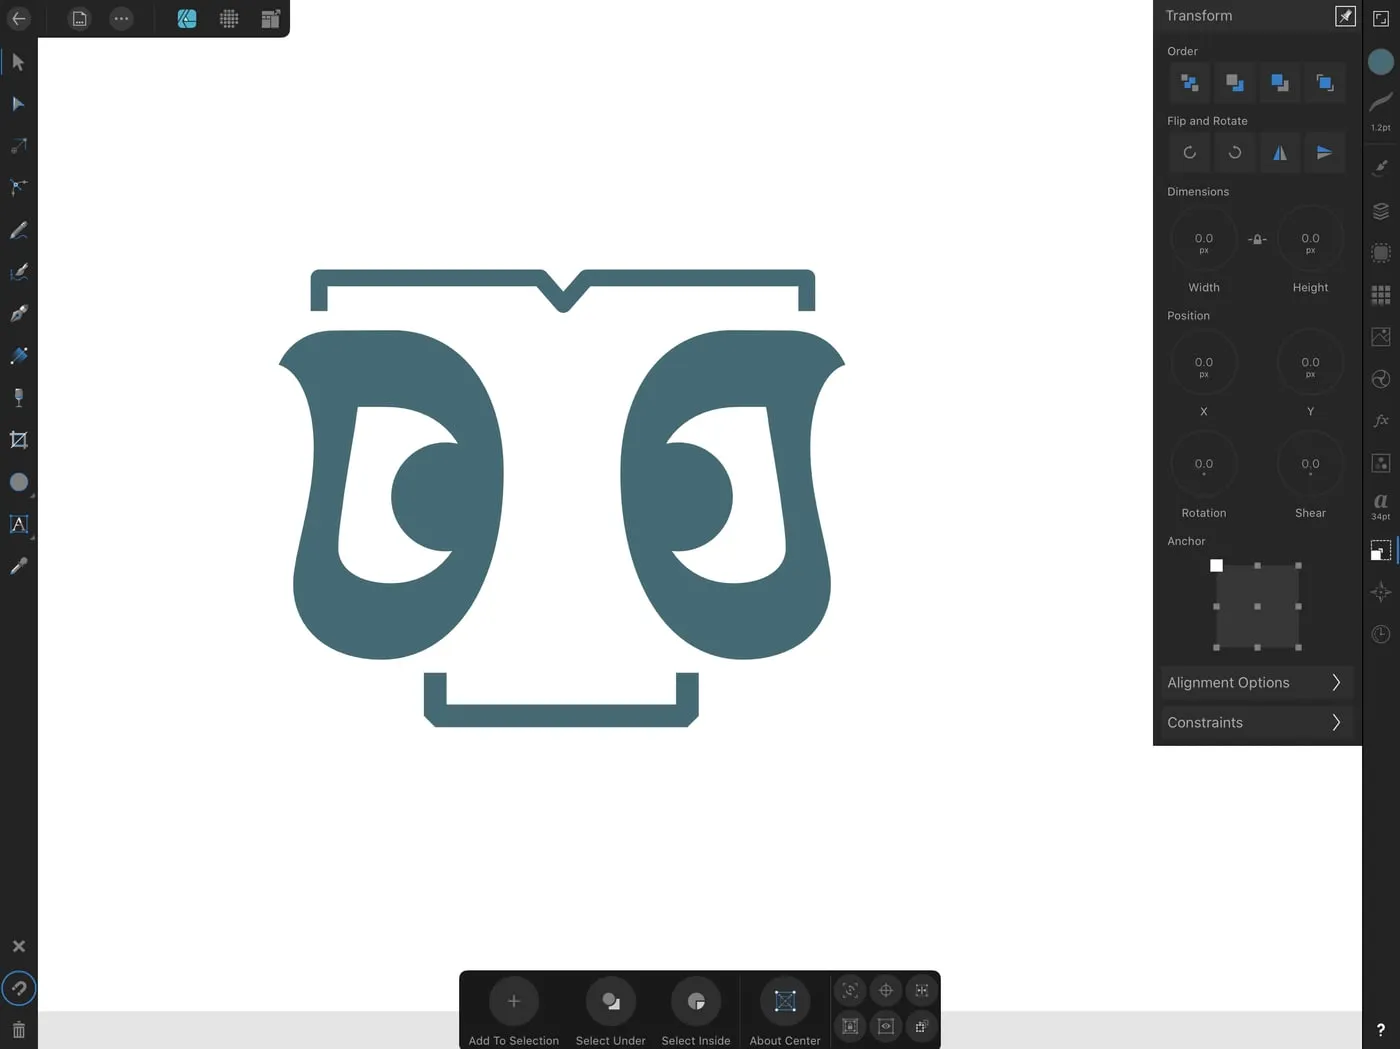Set the anchor to the center point

click(x=1257, y=606)
